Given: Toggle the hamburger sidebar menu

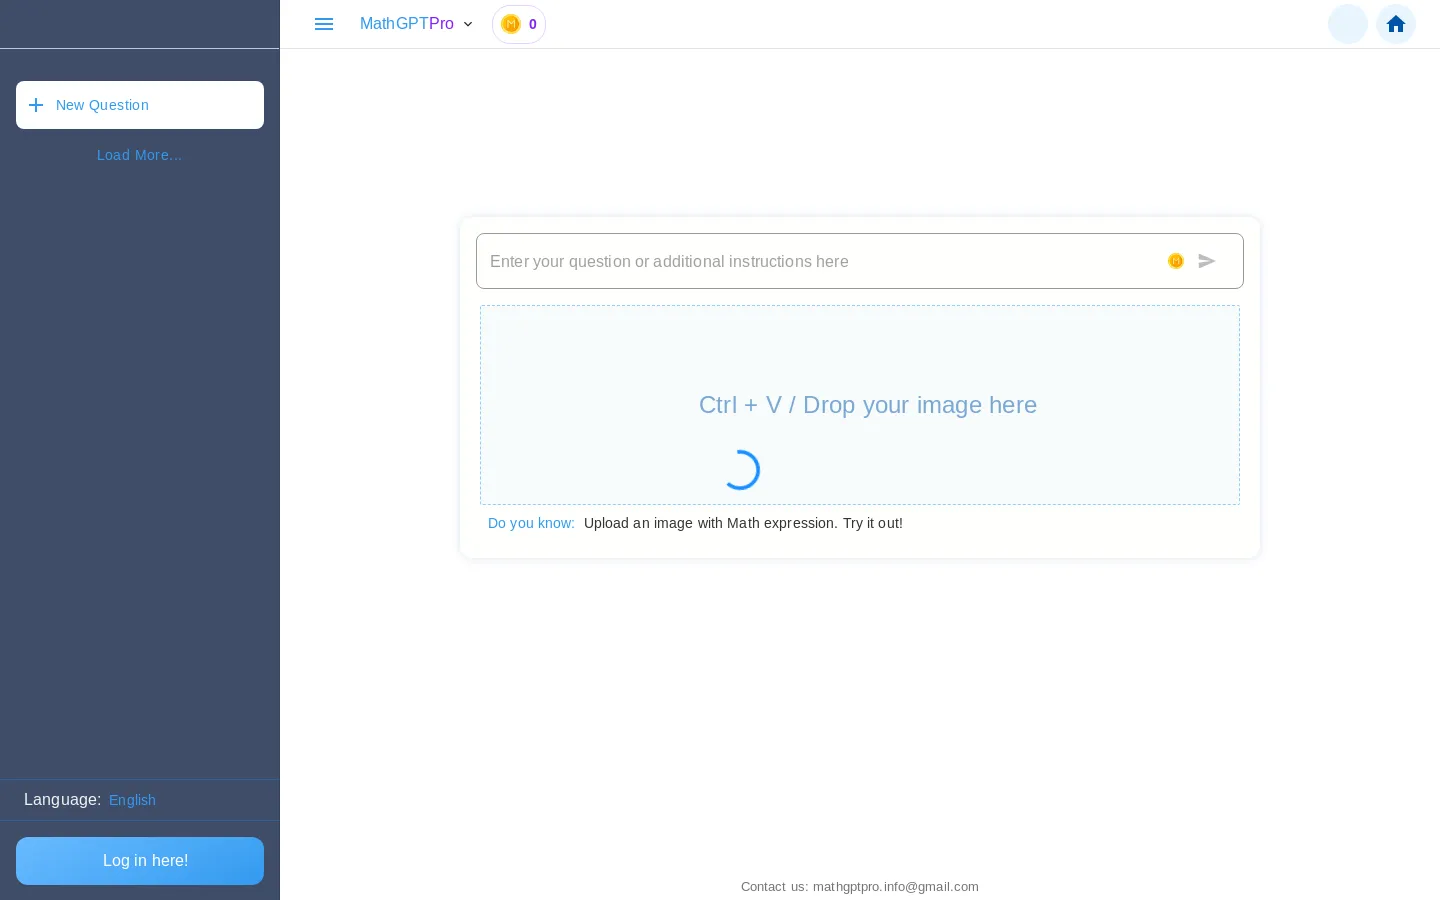Looking at the screenshot, I should tap(324, 24).
